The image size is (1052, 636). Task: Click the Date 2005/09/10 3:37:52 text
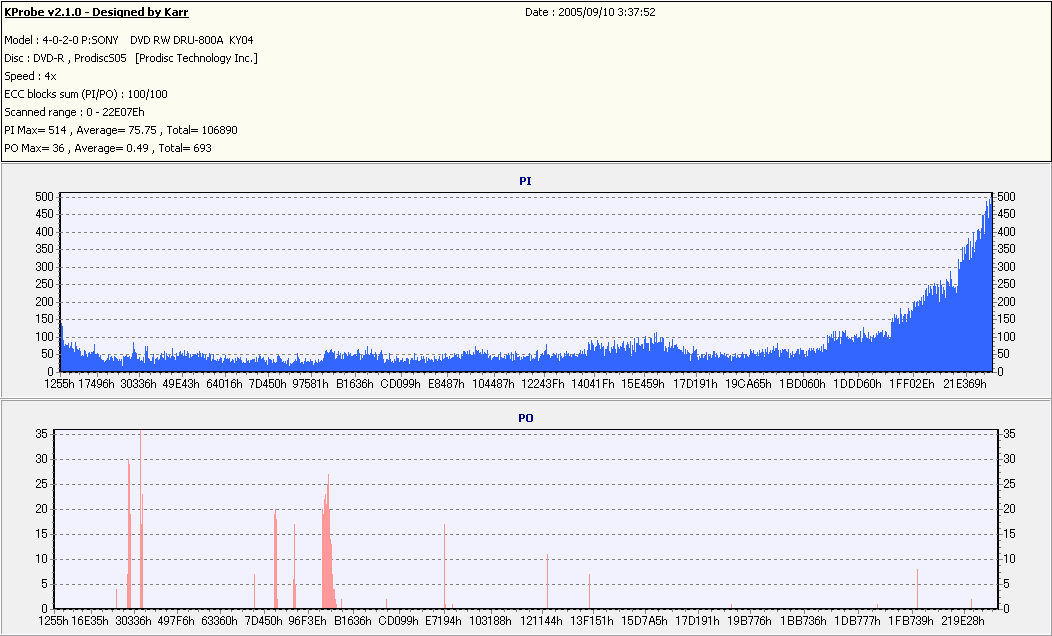[590, 12]
